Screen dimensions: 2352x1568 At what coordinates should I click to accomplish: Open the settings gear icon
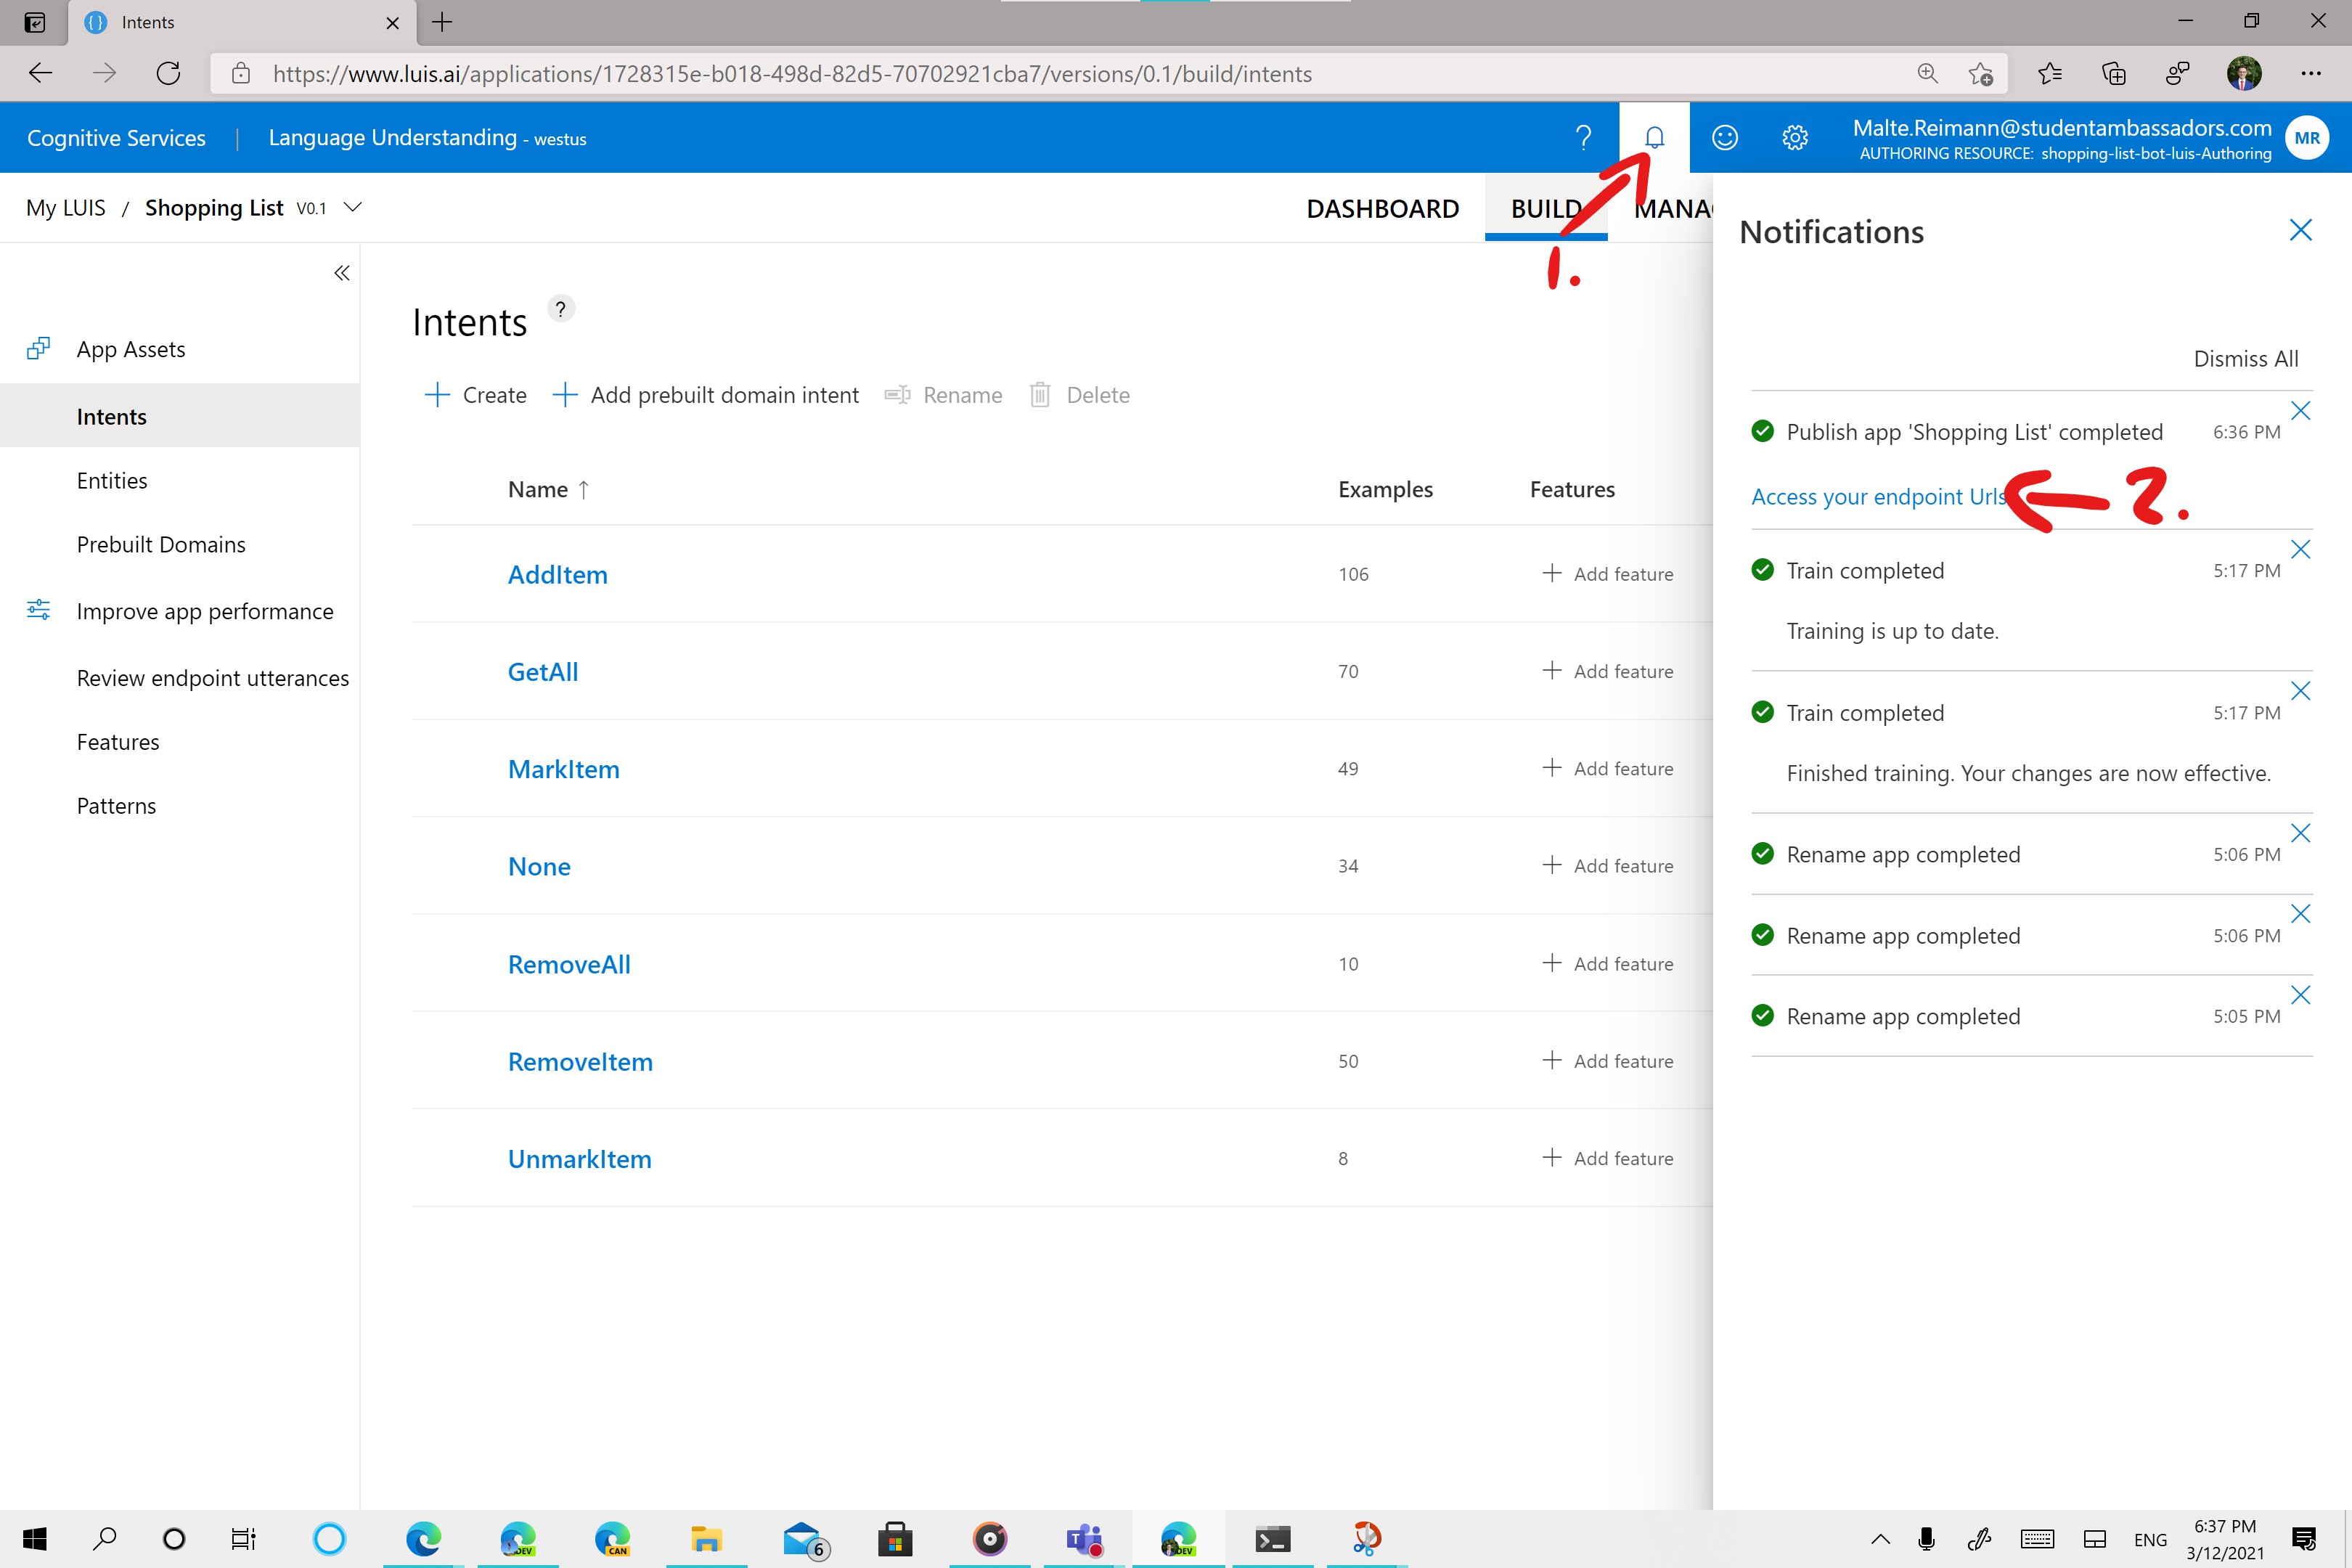coord(1795,137)
